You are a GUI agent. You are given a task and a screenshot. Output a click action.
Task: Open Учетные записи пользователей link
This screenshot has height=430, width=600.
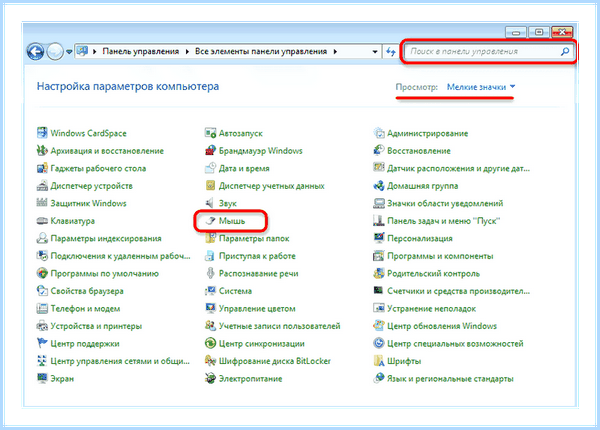coord(279,326)
